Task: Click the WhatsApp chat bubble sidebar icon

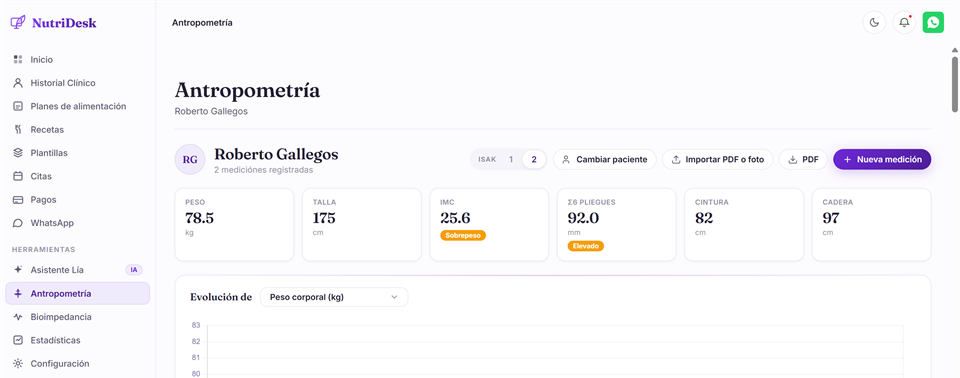Action: tap(18, 223)
